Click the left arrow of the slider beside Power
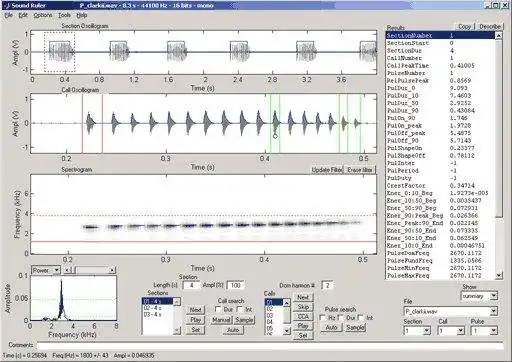 (67, 270)
